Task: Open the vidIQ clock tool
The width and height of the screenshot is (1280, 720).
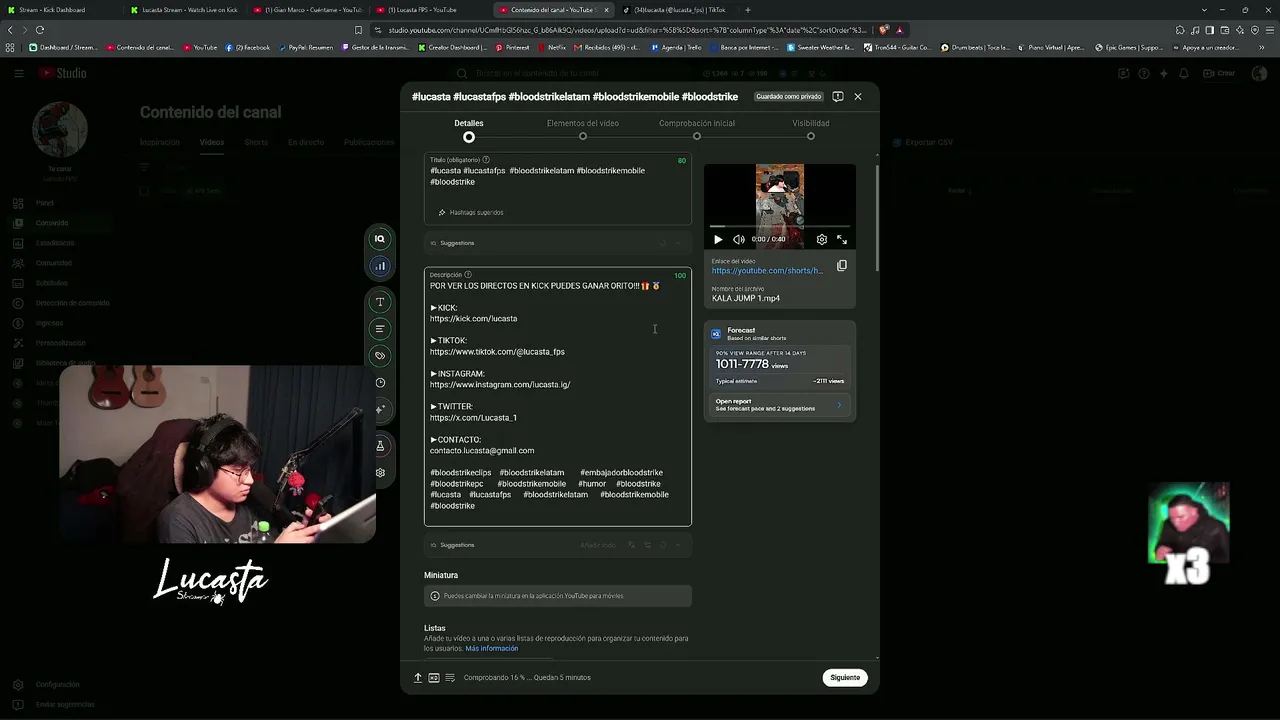Action: pyautogui.click(x=380, y=383)
